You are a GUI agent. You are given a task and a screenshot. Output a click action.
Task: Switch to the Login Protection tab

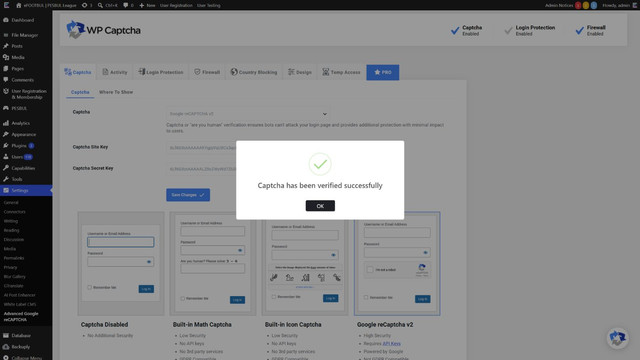161,72
